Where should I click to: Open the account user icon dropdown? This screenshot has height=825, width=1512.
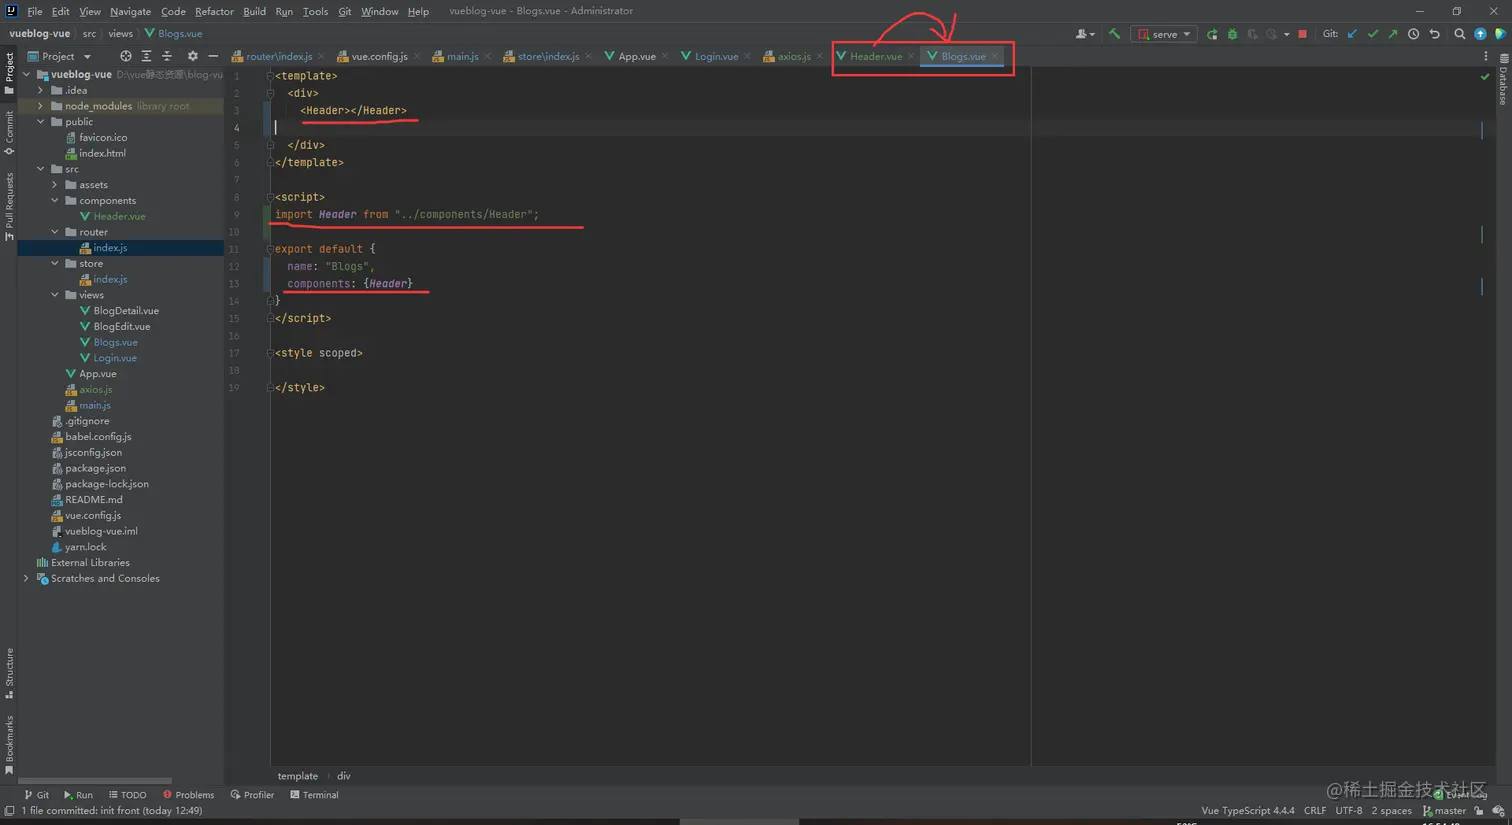click(x=1084, y=34)
